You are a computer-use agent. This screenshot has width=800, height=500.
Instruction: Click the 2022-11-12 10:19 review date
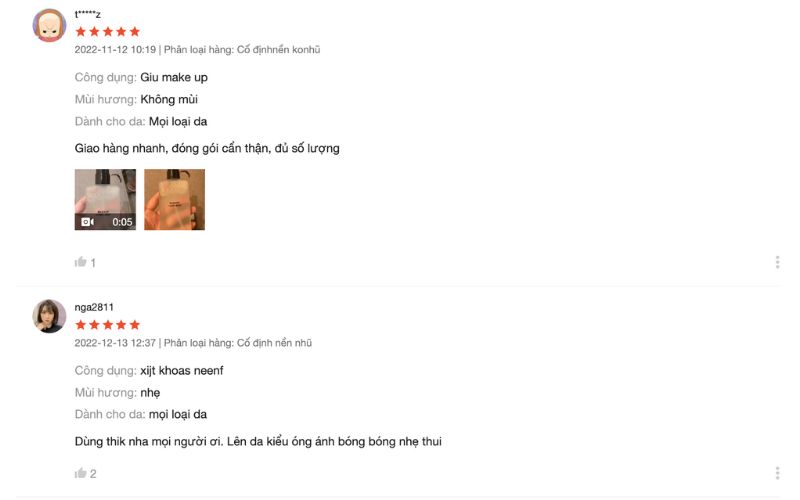tap(115, 49)
